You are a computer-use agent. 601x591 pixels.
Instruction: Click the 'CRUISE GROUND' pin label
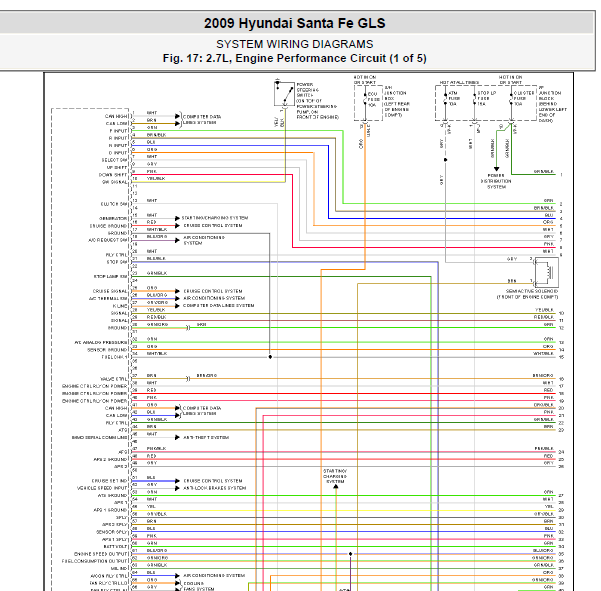[108, 226]
